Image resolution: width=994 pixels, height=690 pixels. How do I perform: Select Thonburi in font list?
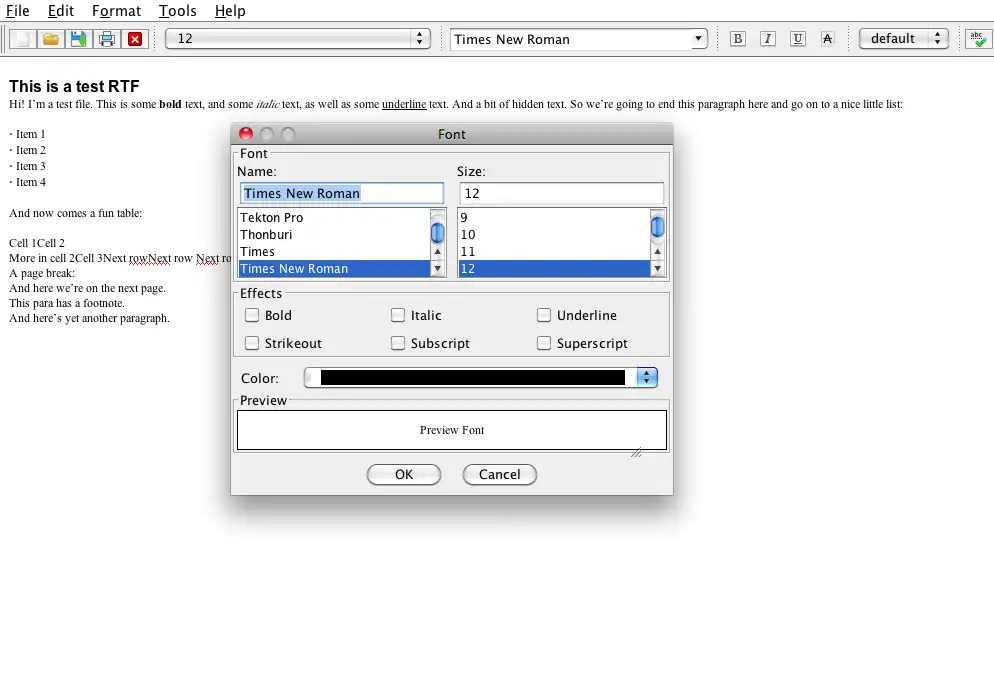334,235
